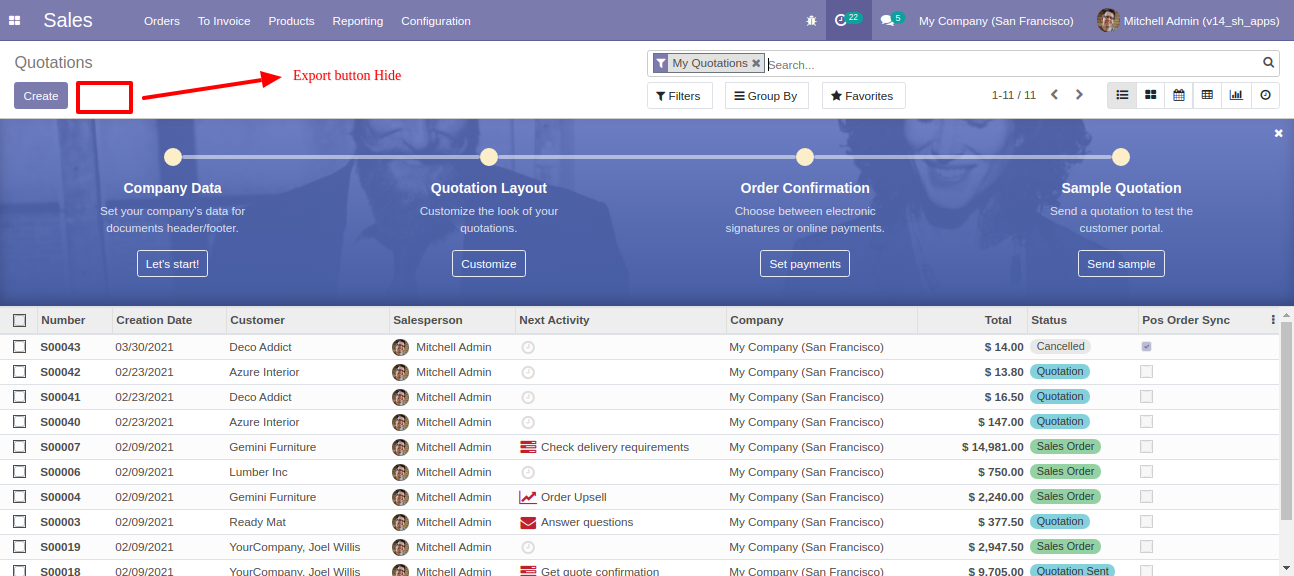Image resolution: width=1294 pixels, height=576 pixels.
Task: Click user avatar in top navbar
Action: click(1108, 20)
